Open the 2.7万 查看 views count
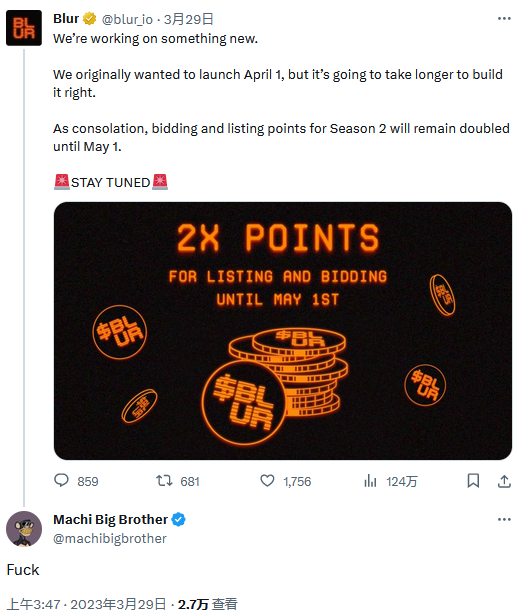Viewport: 526px width, 613px height. click(208, 604)
